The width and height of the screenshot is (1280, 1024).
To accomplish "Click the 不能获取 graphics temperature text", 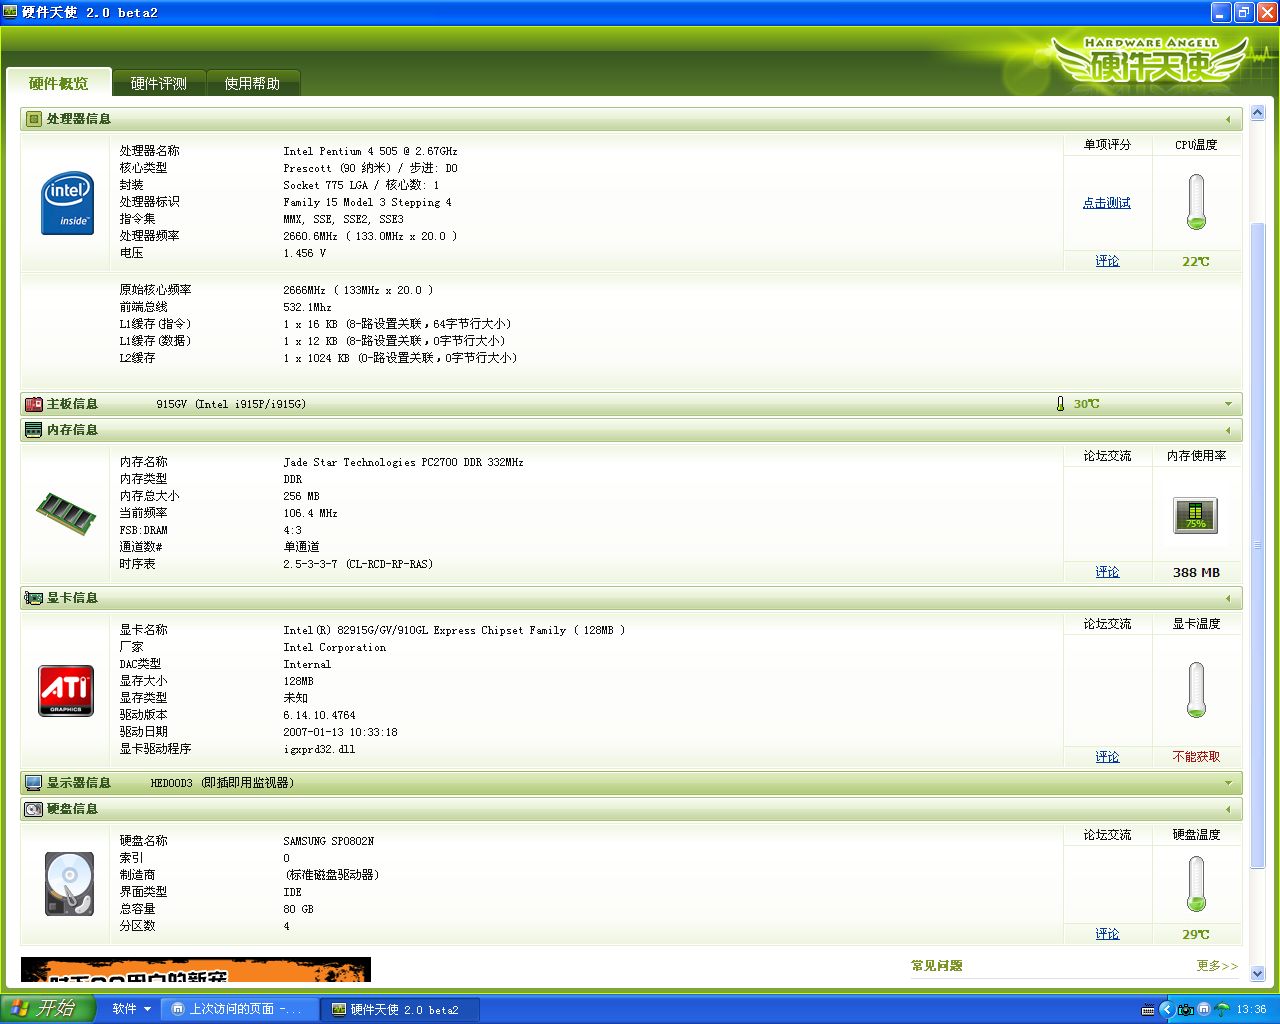I will point(1196,757).
